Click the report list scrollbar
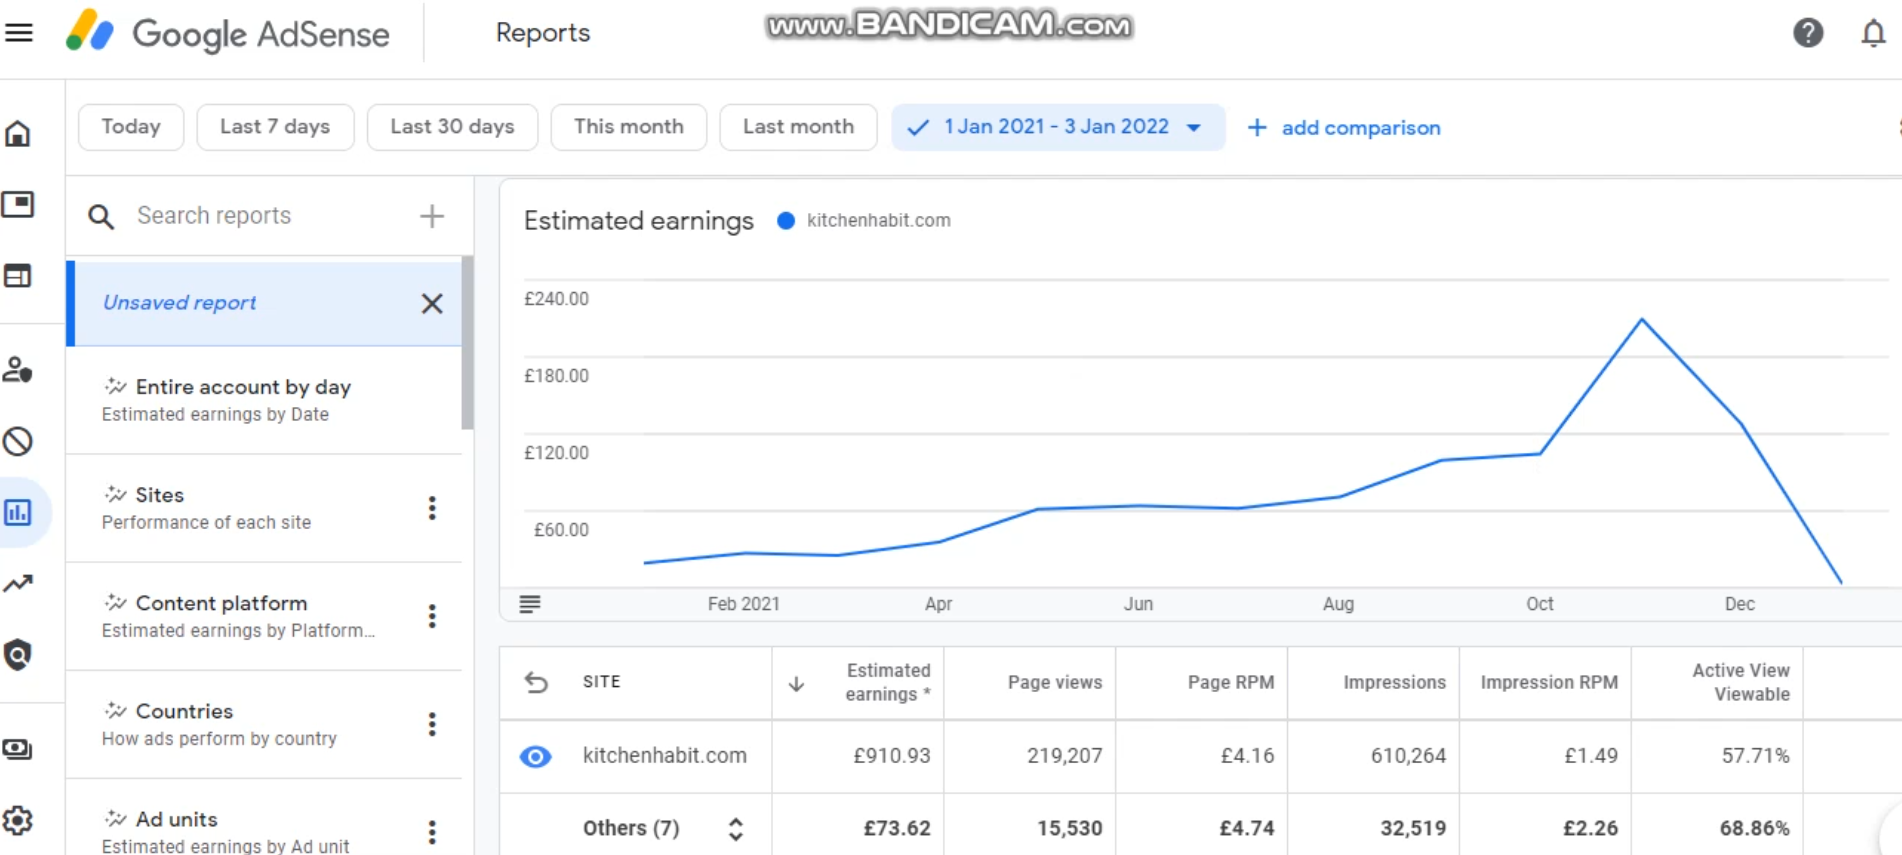Screen dimensions: 1902x855 (x=467, y=344)
